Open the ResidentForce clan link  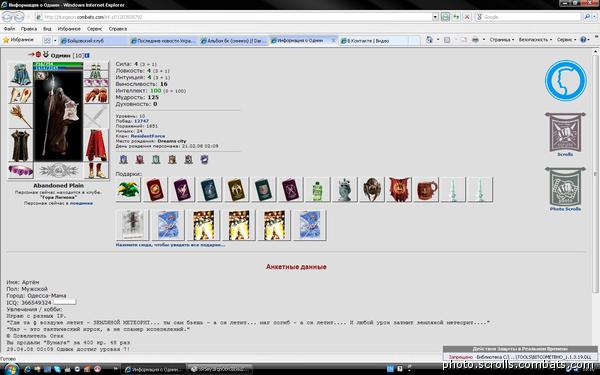(x=148, y=136)
